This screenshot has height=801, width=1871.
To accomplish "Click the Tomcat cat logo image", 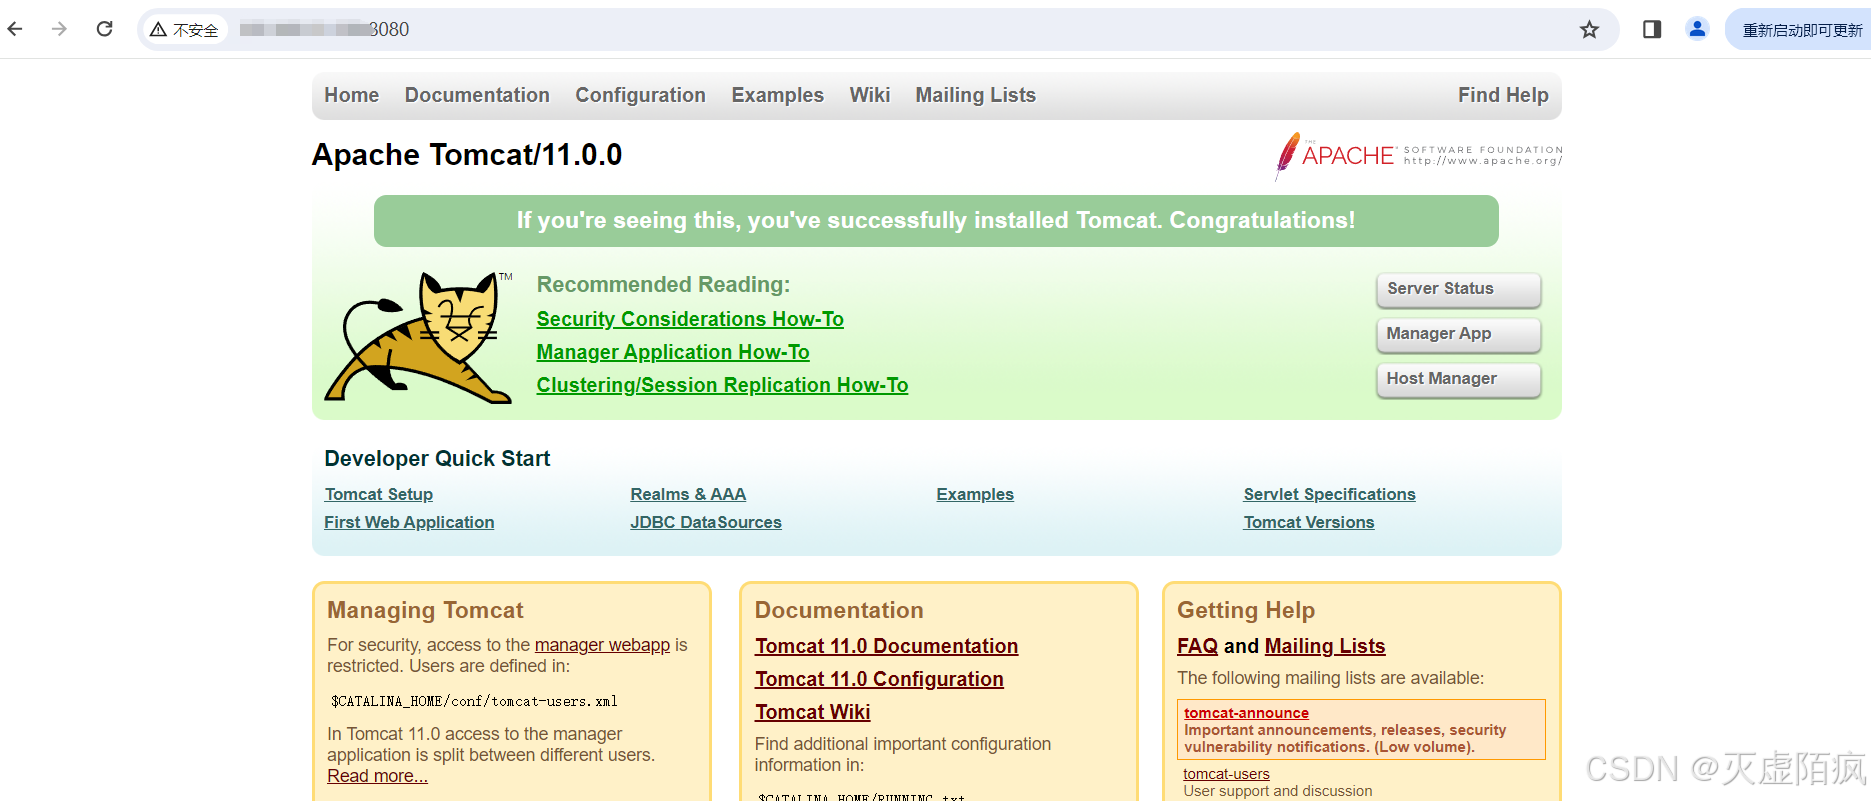I will click(419, 337).
